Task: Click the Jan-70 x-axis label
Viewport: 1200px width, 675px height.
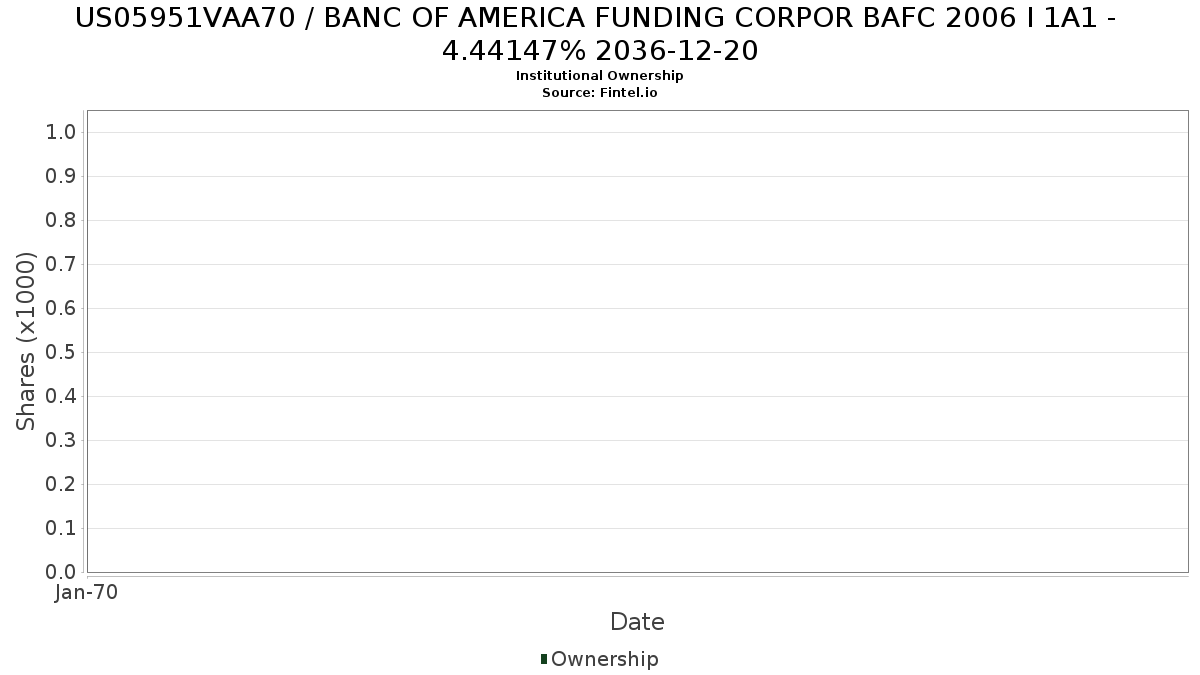Action: click(x=87, y=592)
